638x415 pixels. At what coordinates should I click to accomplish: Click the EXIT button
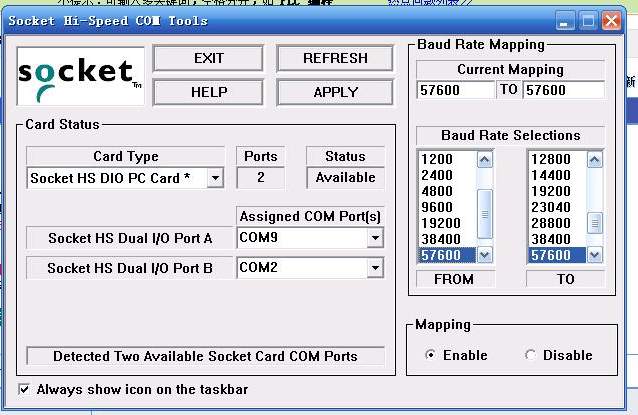coord(208,59)
